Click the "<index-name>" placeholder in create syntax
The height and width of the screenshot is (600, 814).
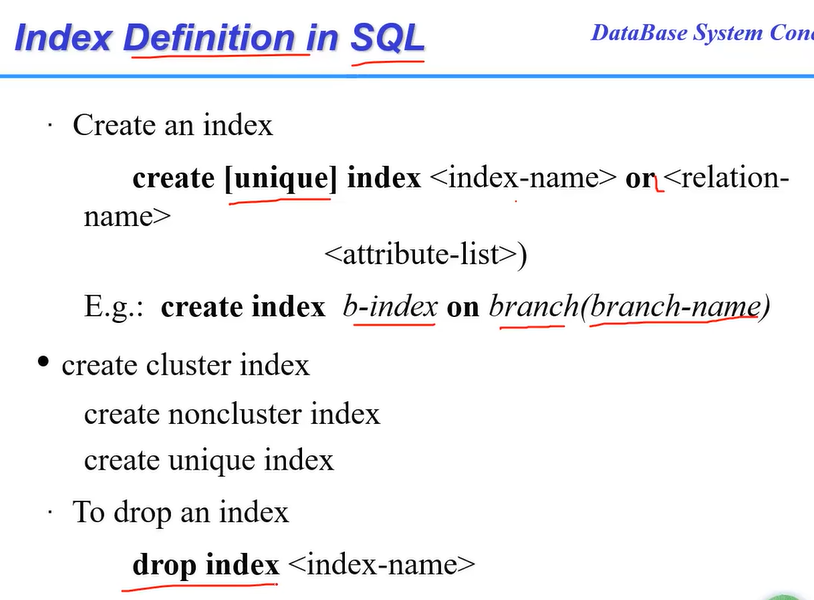coord(522,178)
